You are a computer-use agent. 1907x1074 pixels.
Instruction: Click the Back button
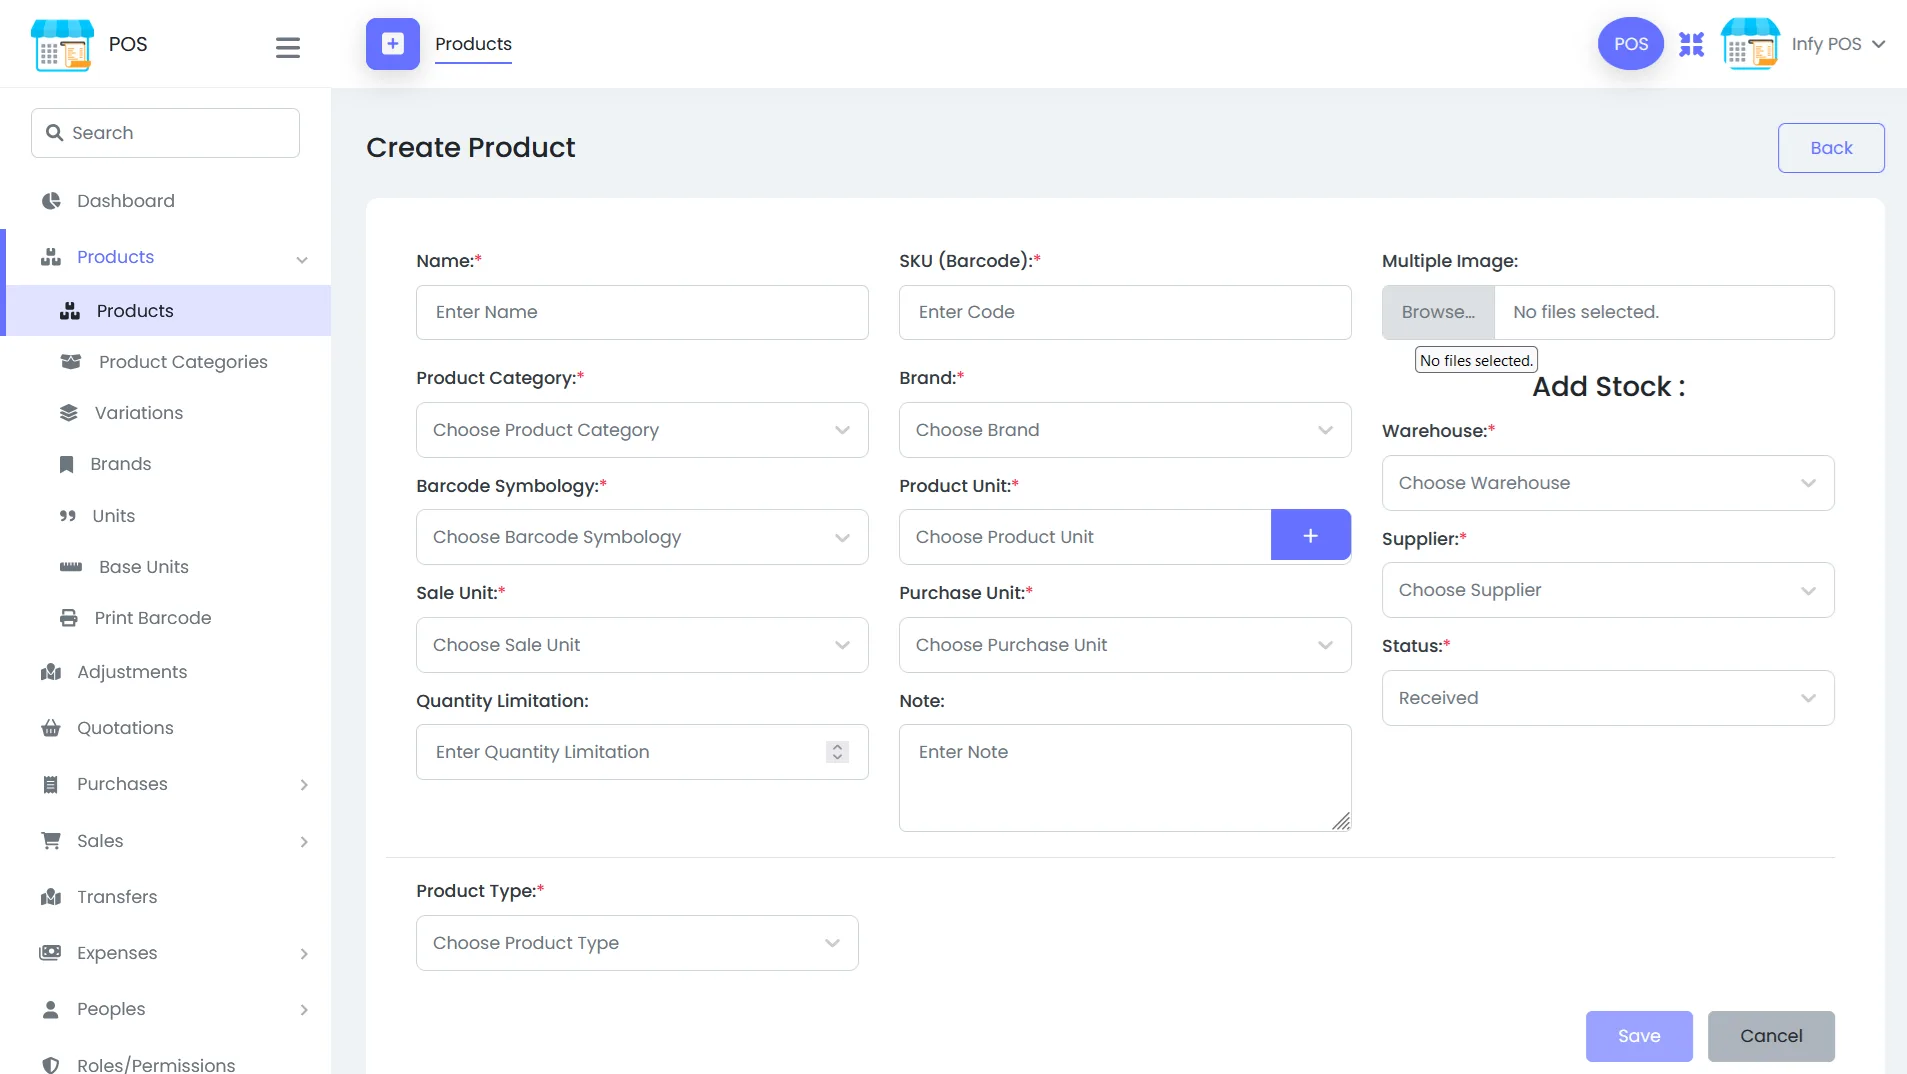pos(1830,148)
